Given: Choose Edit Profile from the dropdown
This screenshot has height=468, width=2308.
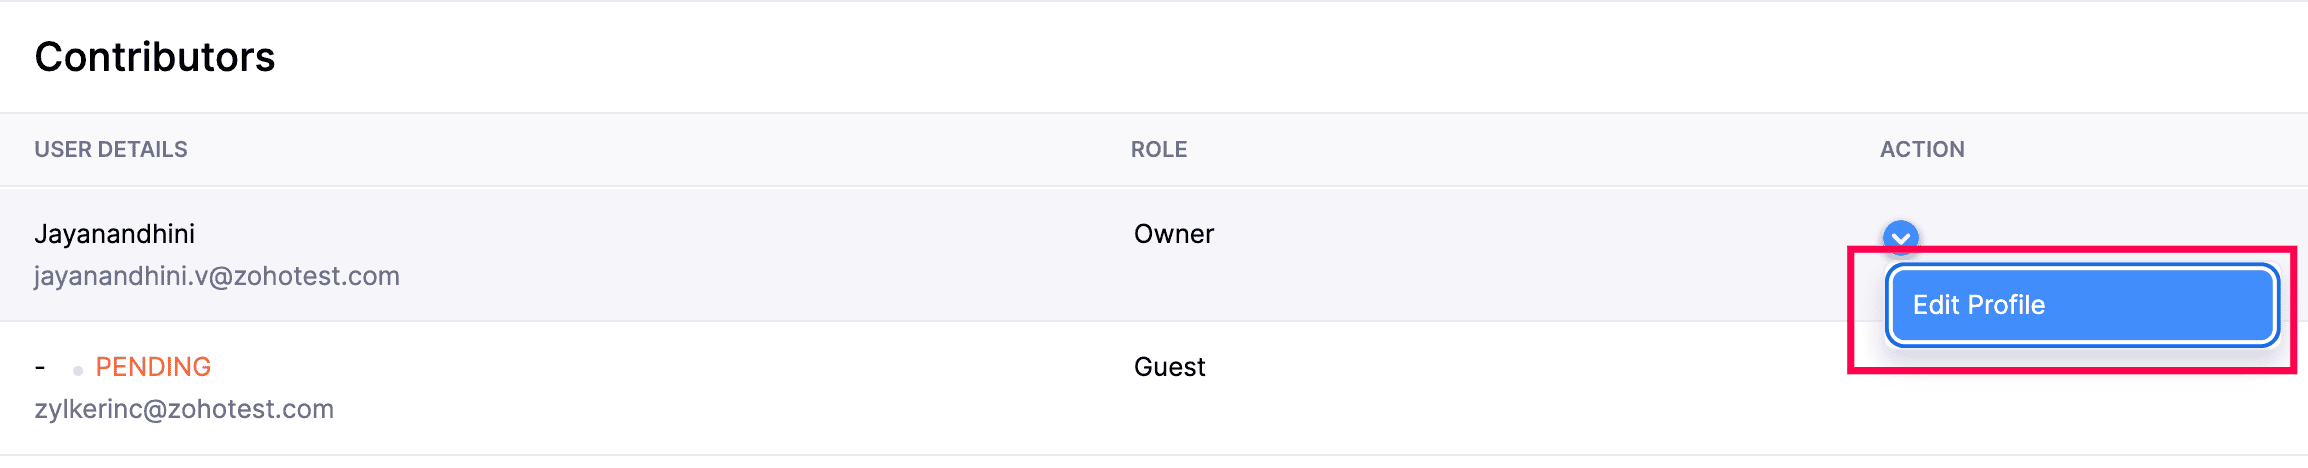Looking at the screenshot, I should coord(2080,305).
